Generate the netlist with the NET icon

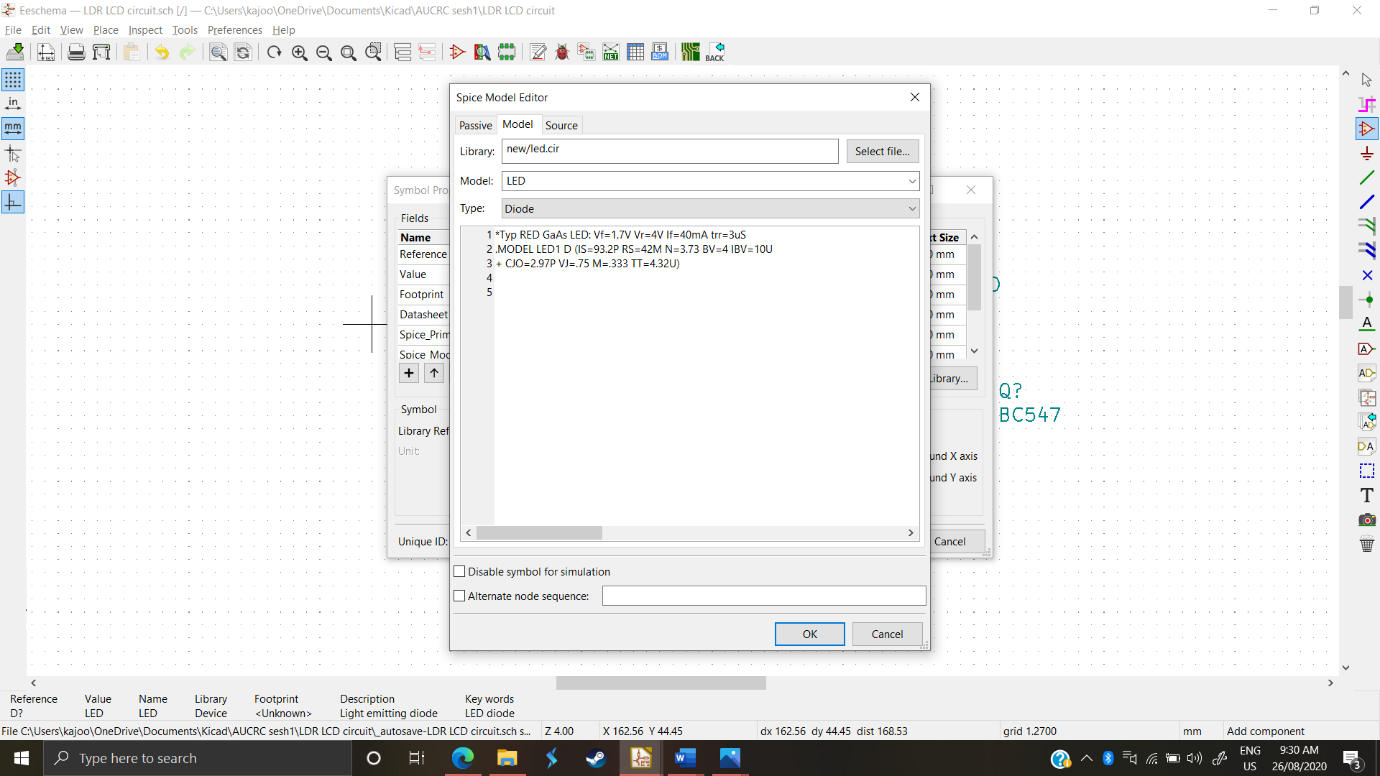tap(611, 52)
